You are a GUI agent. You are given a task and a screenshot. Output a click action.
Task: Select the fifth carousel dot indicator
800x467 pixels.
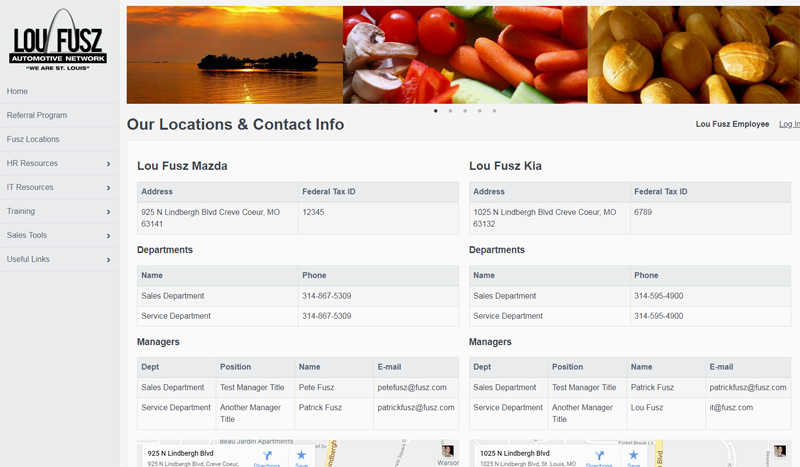(x=494, y=111)
